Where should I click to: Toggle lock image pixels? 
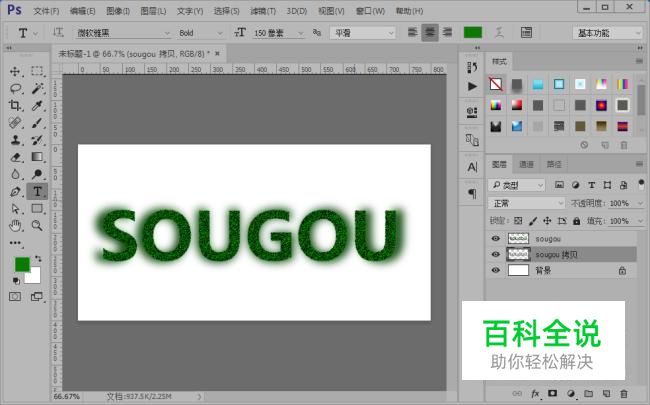pos(533,221)
